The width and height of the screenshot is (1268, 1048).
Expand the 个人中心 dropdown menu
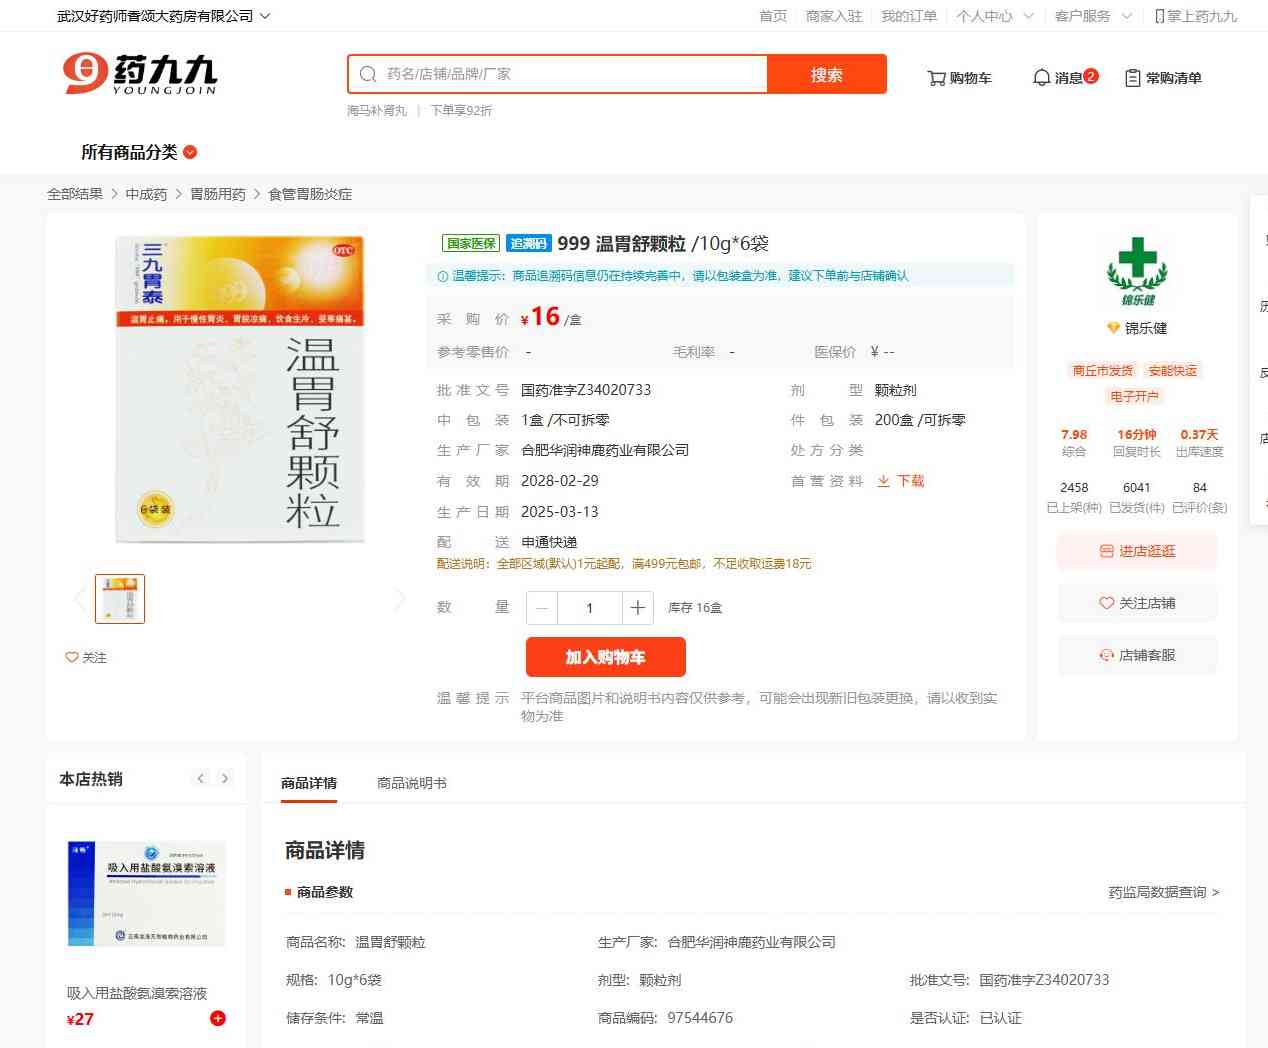(994, 16)
